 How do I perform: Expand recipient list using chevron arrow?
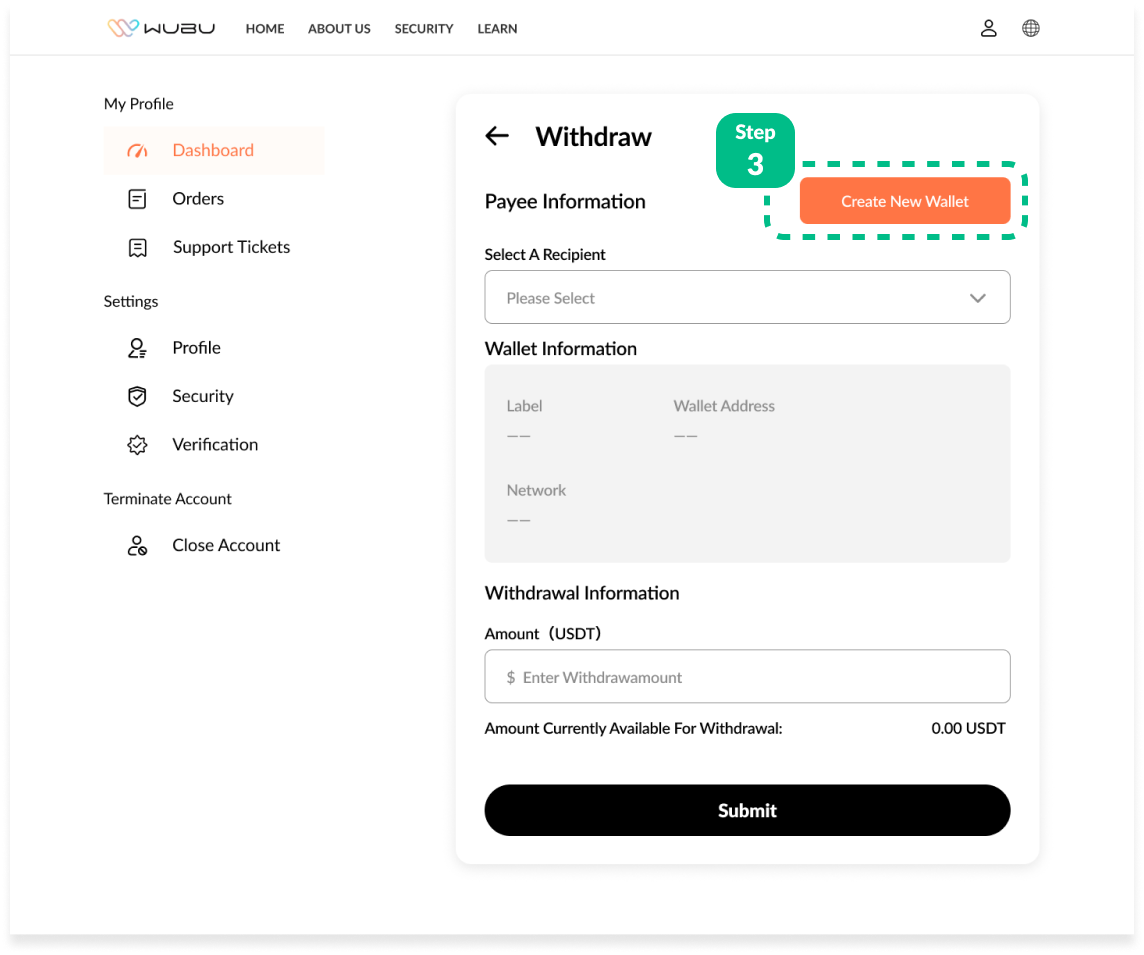tap(977, 298)
